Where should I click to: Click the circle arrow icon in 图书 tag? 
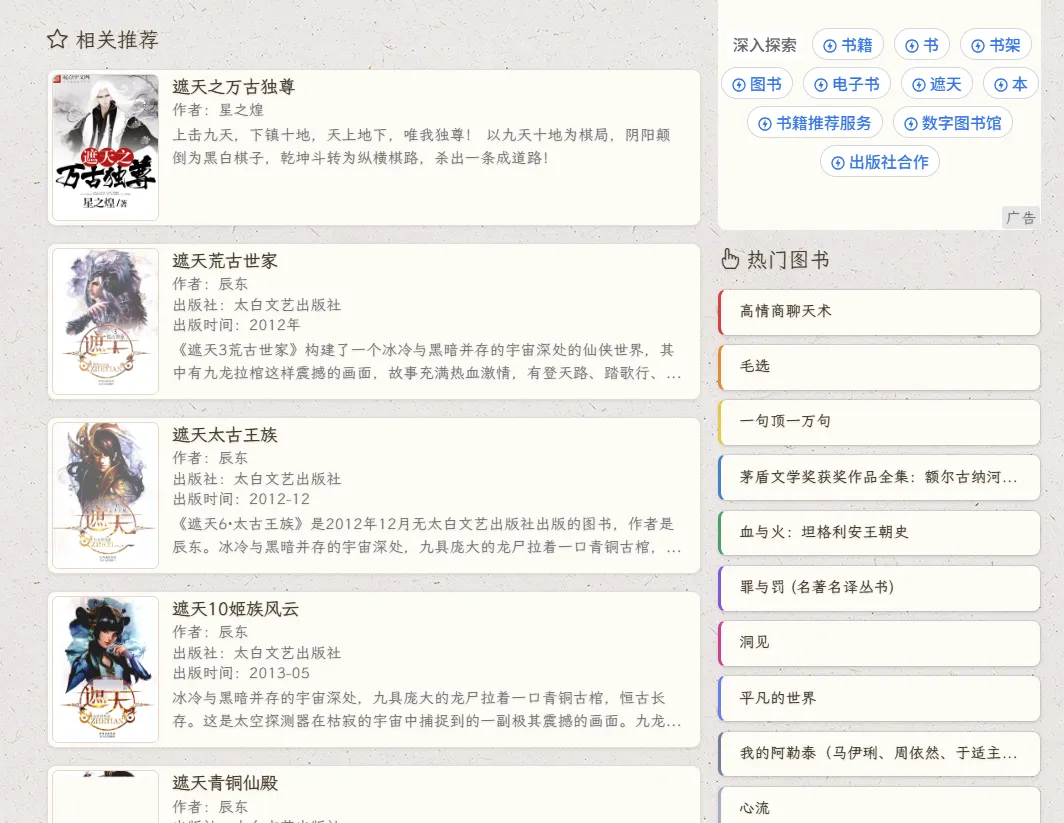tap(739, 85)
